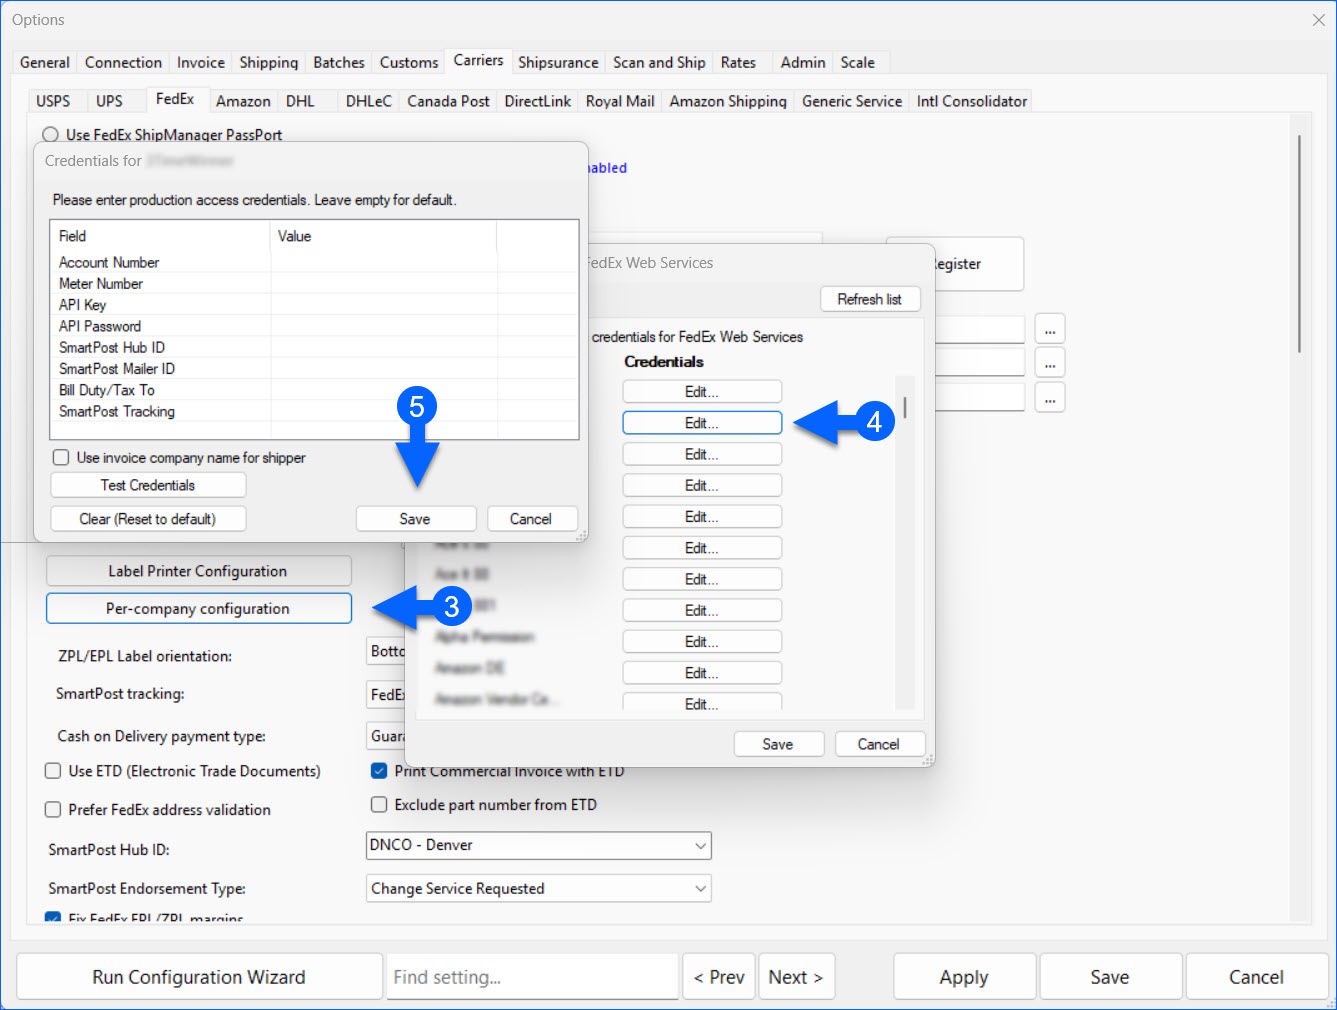
Task: Open Label Printer Configuration
Action: coord(198,571)
